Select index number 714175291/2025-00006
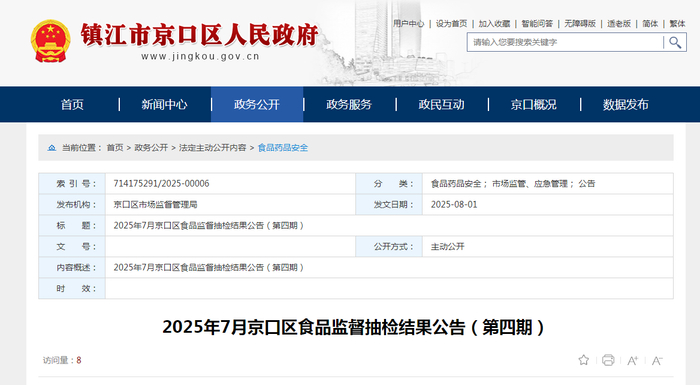The width and height of the screenshot is (700, 385). pos(161,184)
